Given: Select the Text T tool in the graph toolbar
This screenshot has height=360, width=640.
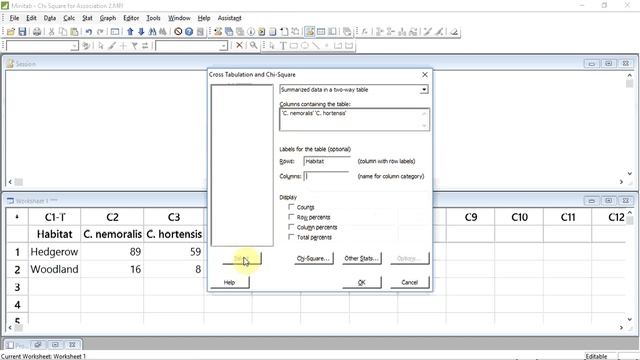Looking at the screenshot, I should 282,46.
